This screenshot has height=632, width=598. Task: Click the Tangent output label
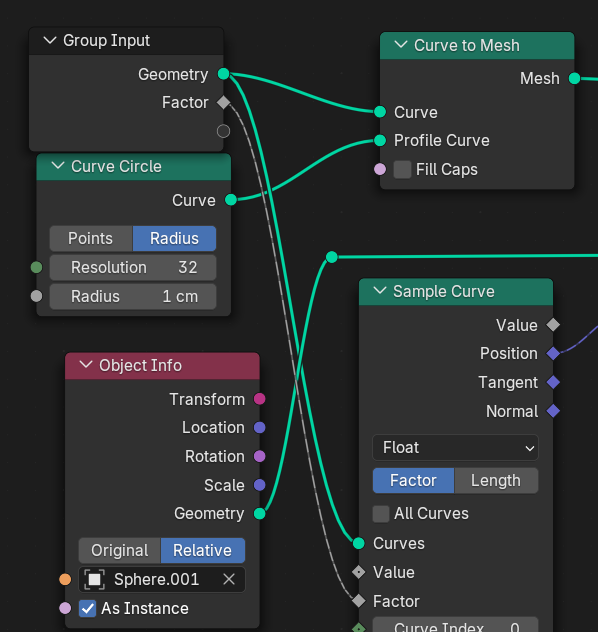pyautogui.click(x=508, y=383)
